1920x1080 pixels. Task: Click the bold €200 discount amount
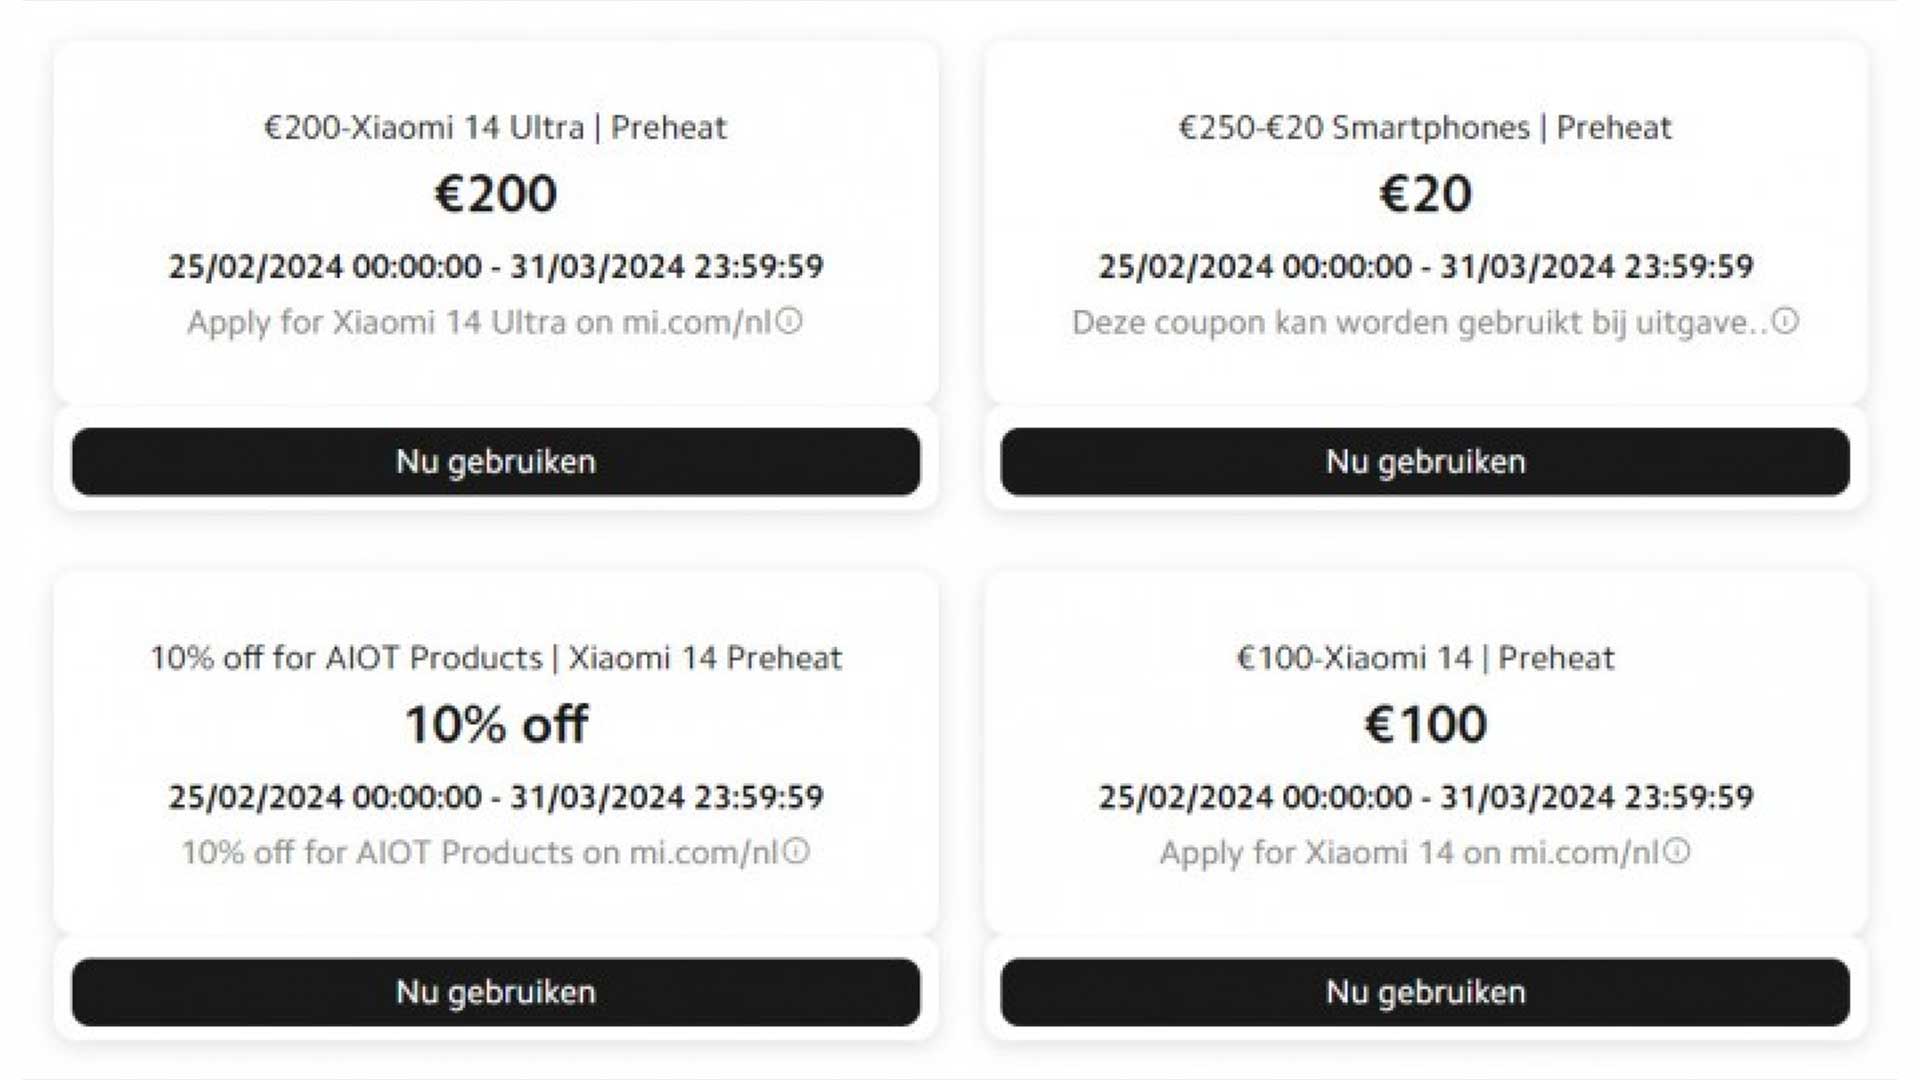pos(496,194)
